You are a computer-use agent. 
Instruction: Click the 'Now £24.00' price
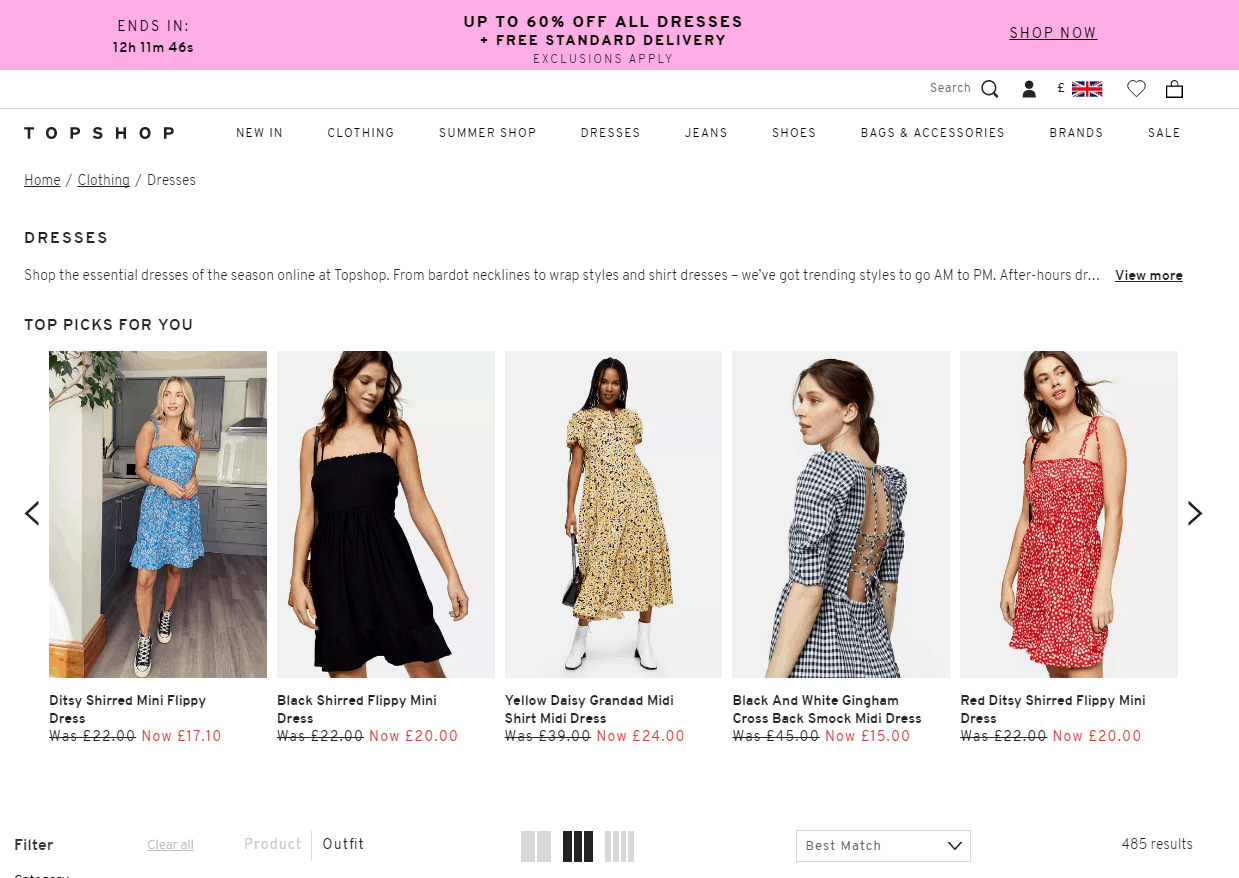point(640,736)
